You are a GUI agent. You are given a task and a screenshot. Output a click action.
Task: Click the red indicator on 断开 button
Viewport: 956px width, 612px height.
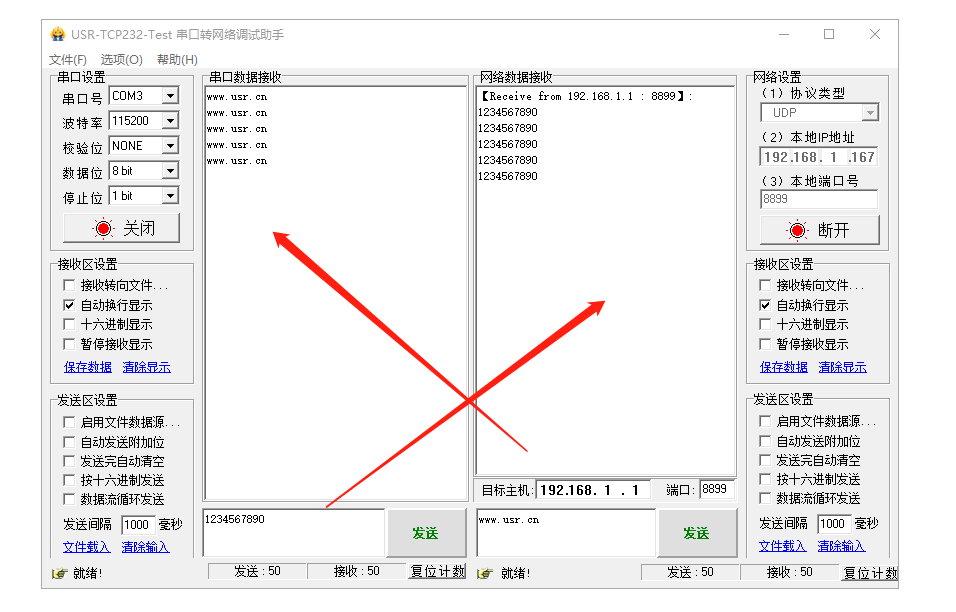coord(797,231)
